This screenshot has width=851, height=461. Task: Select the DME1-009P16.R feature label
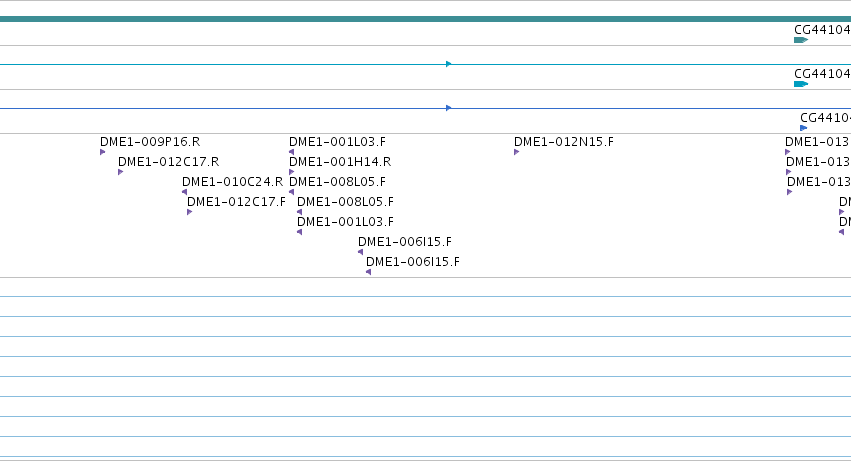[150, 142]
